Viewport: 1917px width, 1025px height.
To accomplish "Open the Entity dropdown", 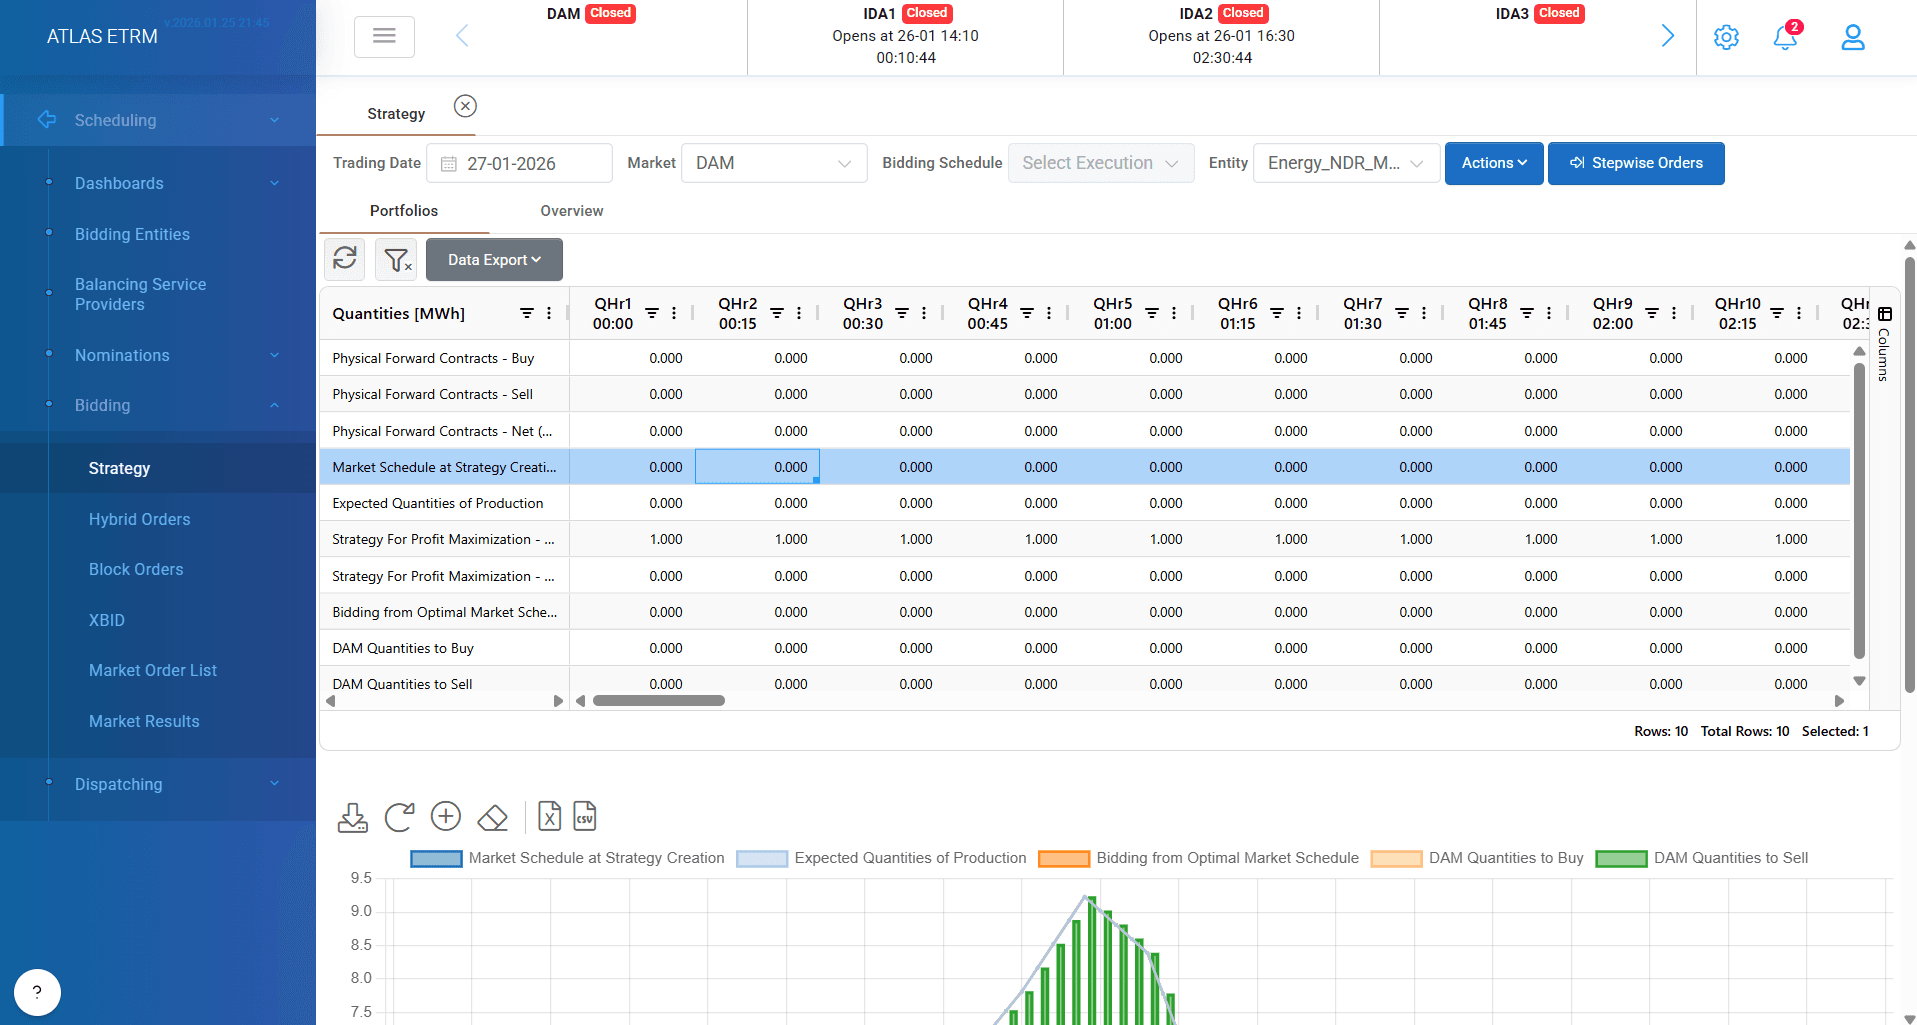I will point(1346,163).
